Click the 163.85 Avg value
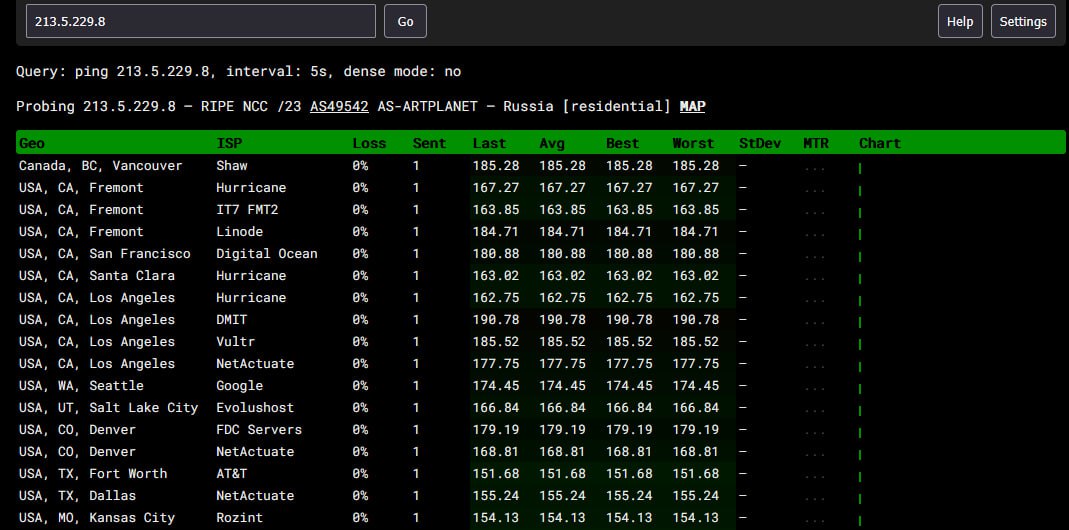Screen dimensions: 1069x530 click(x=562, y=209)
